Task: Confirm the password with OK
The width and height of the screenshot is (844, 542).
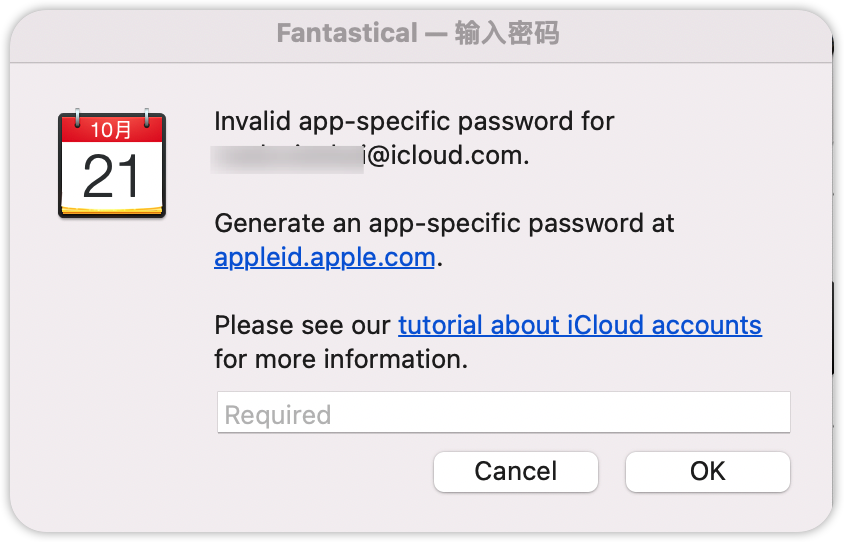Action: pyautogui.click(x=708, y=471)
